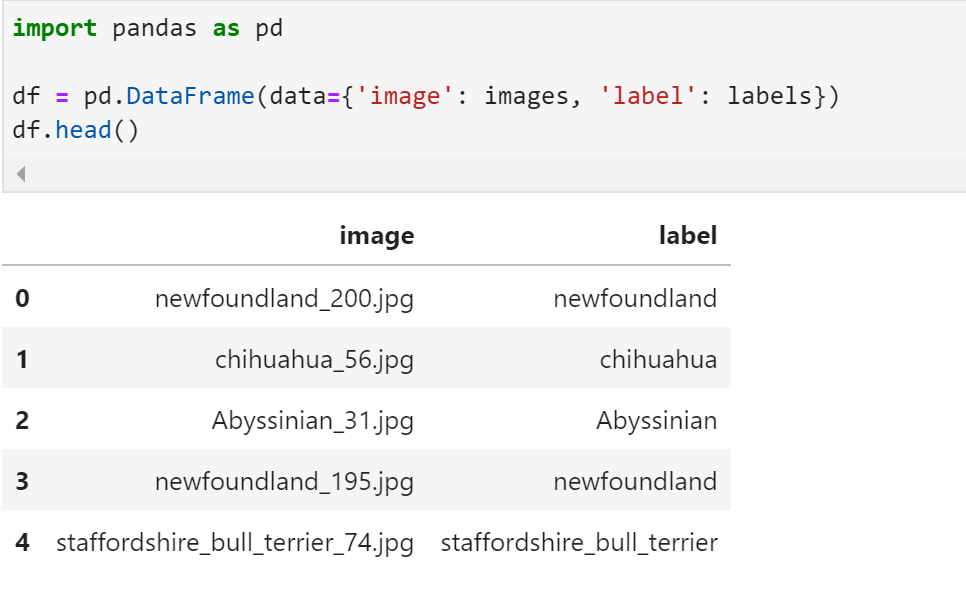Select the chihuahua_56.jpg image cell
The image size is (966, 594).
(x=314, y=359)
